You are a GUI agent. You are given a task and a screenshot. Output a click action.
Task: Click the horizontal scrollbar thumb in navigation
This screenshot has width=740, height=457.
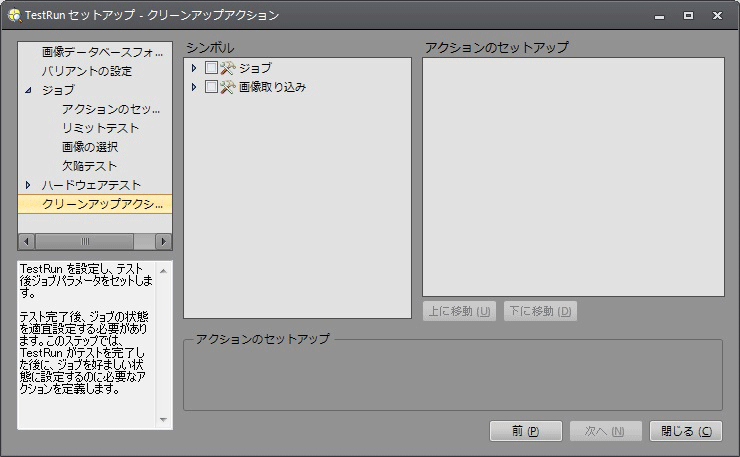click(x=85, y=242)
